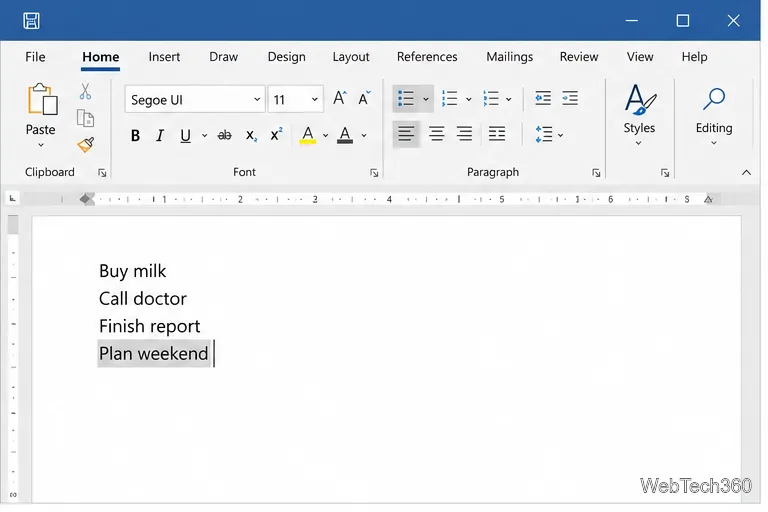Expand Paste options arrow
Image resolution: width=768 pixels, height=512 pixels.
41,145
